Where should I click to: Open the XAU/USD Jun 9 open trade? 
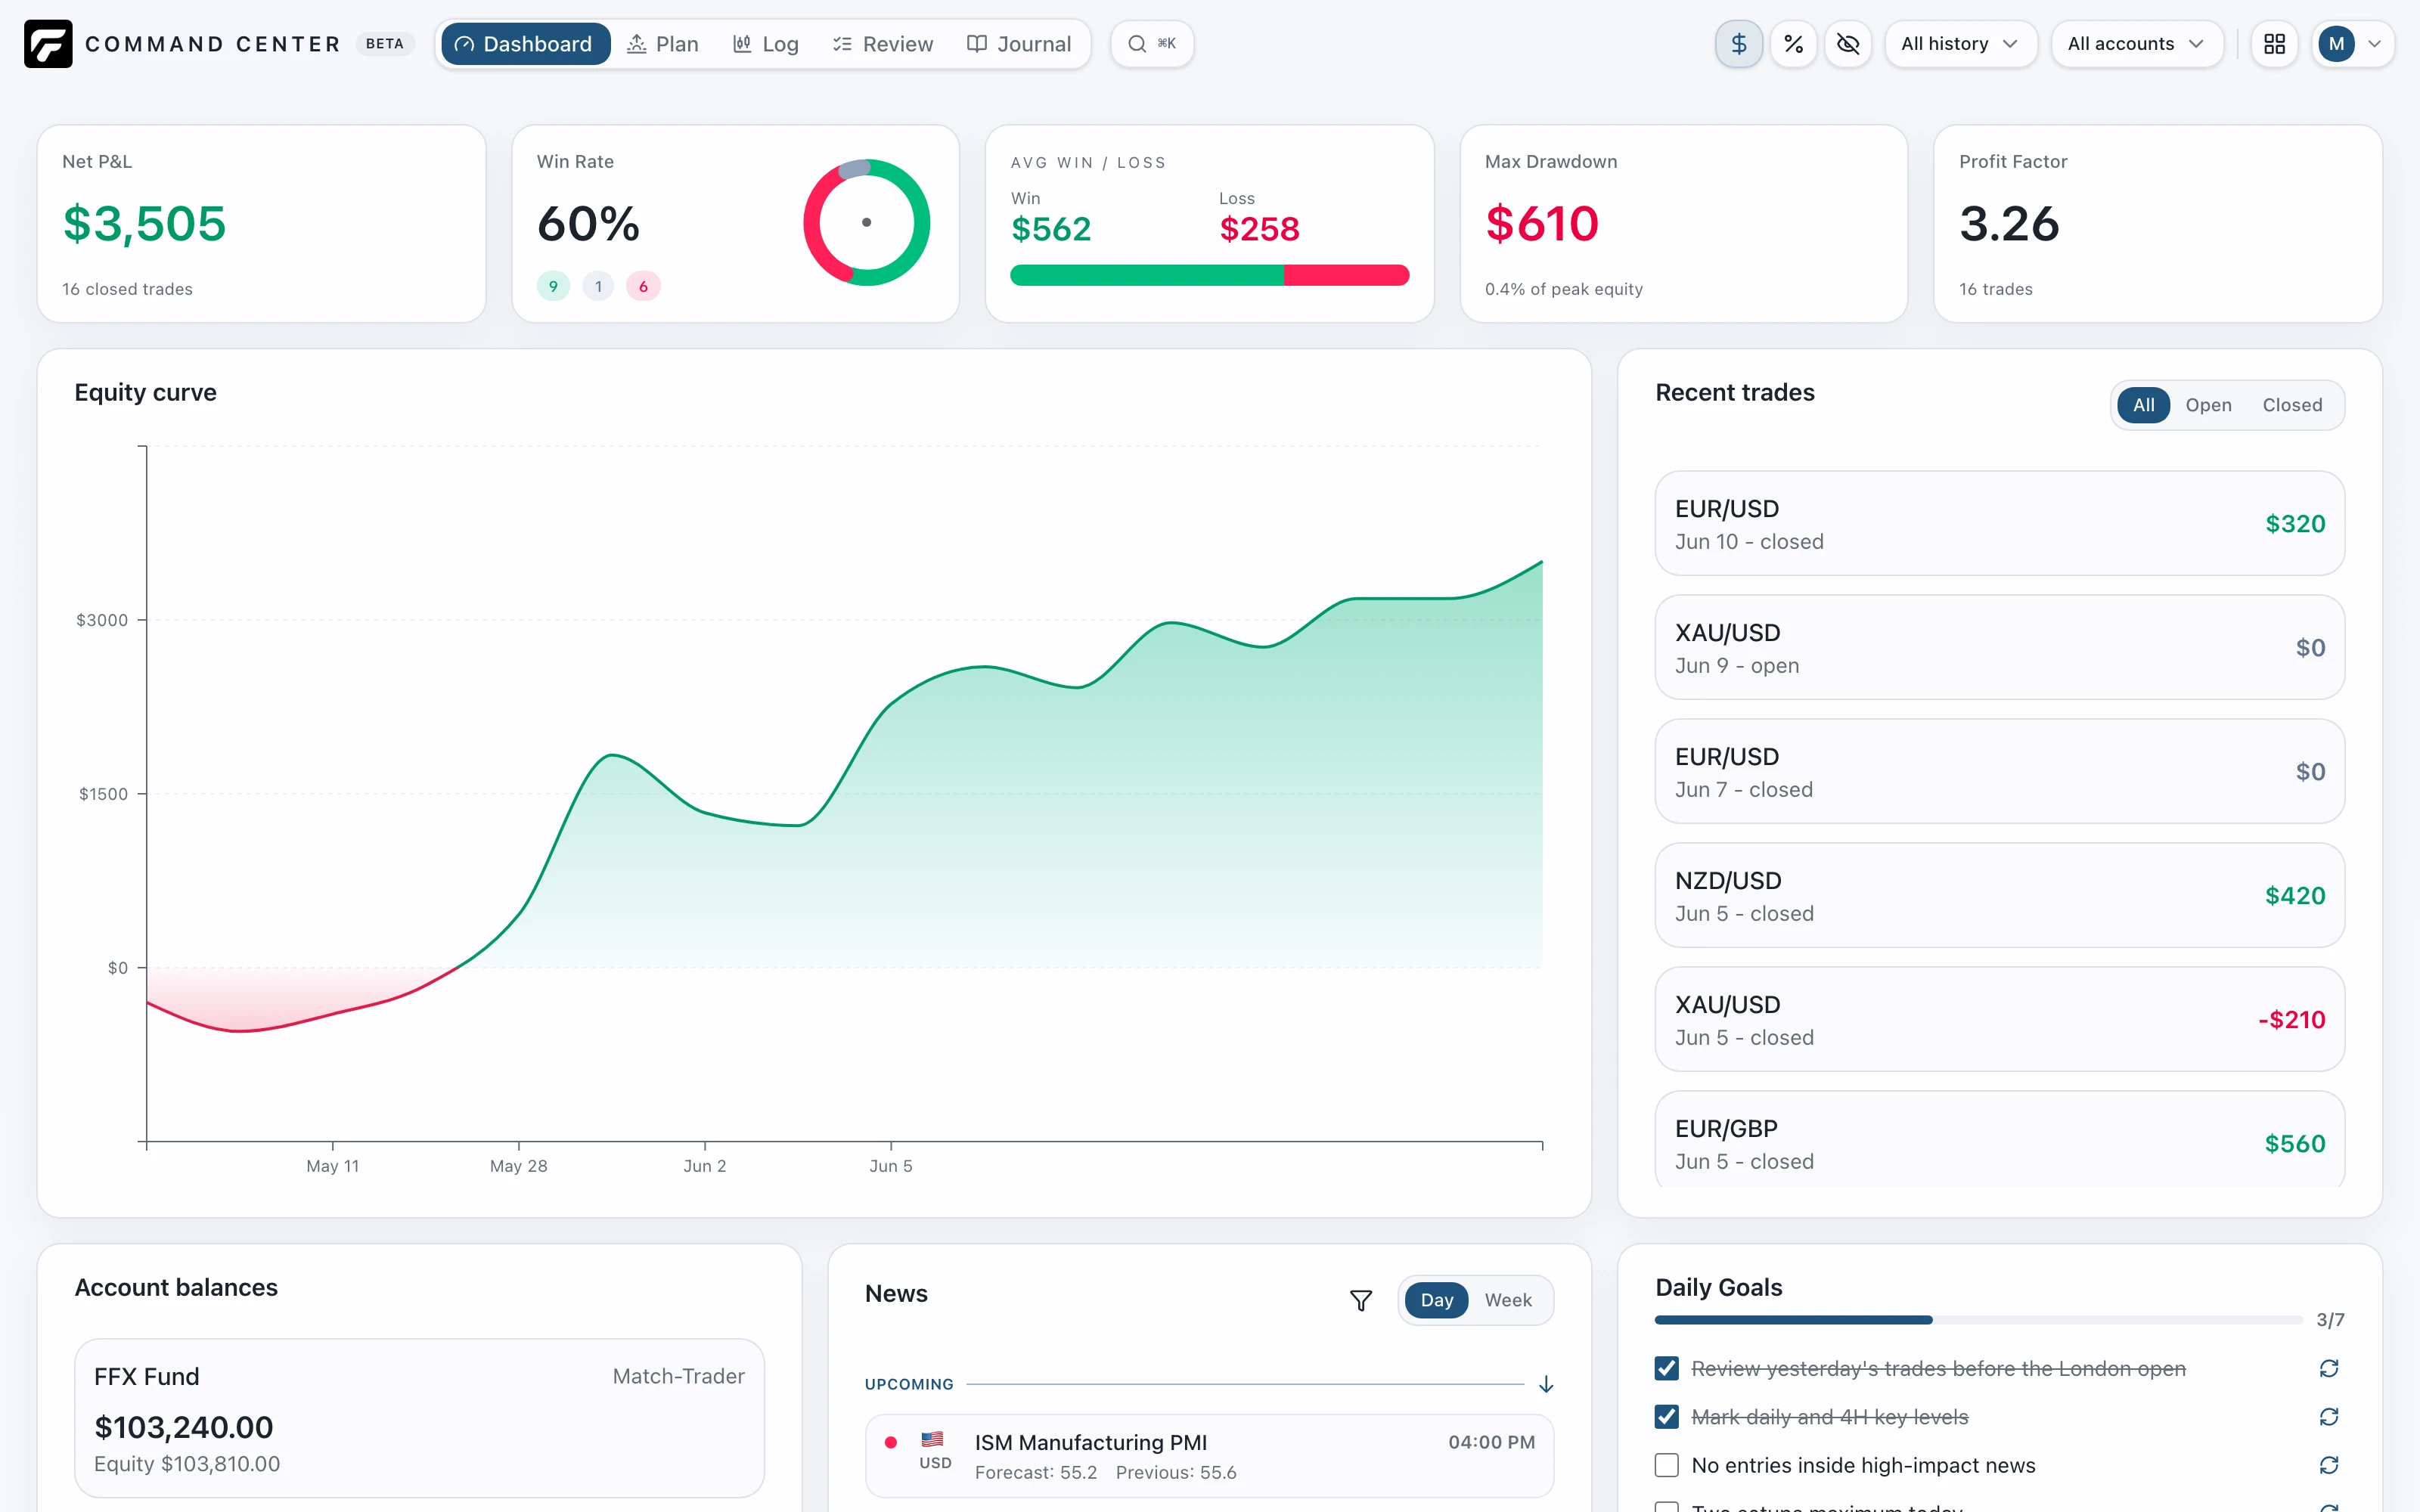1999,647
